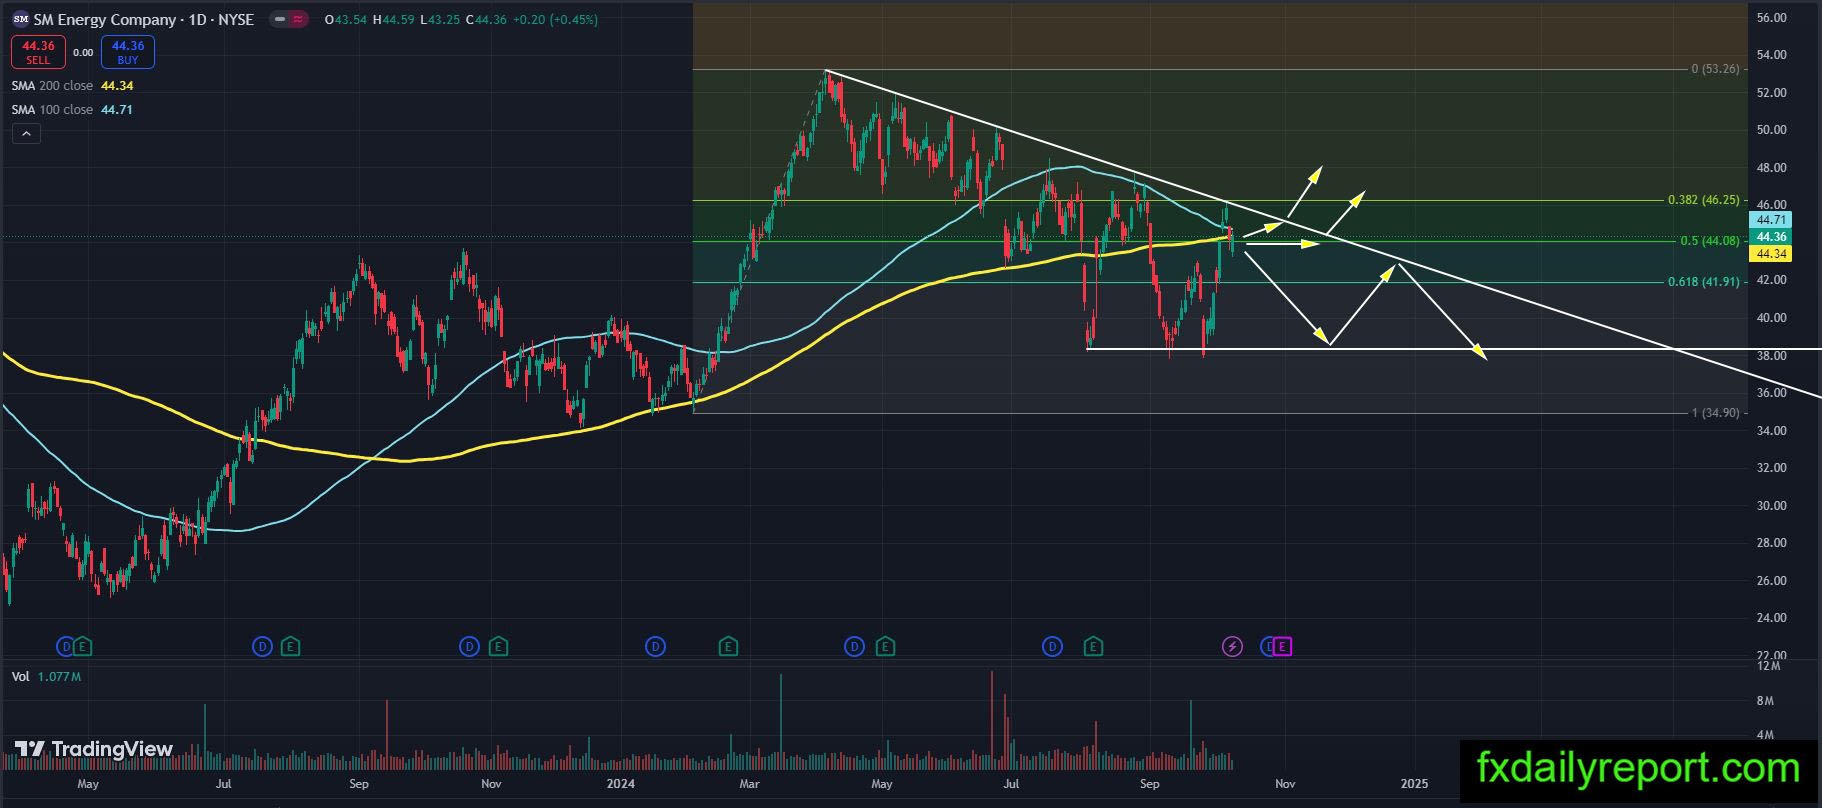The height and width of the screenshot is (808, 1822).
Task: Click the earnings E marker between Jul and Sep 2024
Action: tap(1093, 647)
